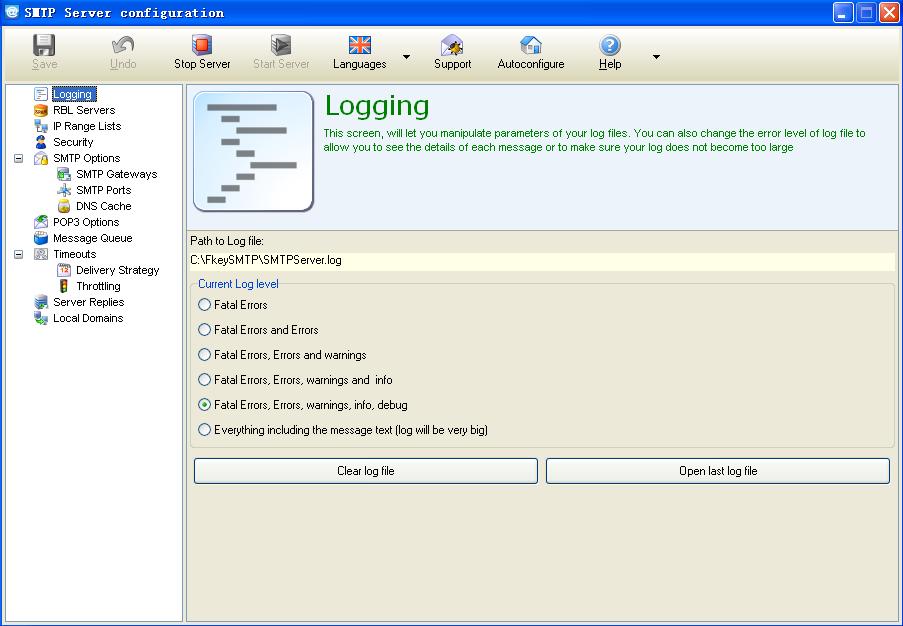Image resolution: width=903 pixels, height=626 pixels.
Task: Close the SMTP Server configuration window
Action: (889, 13)
